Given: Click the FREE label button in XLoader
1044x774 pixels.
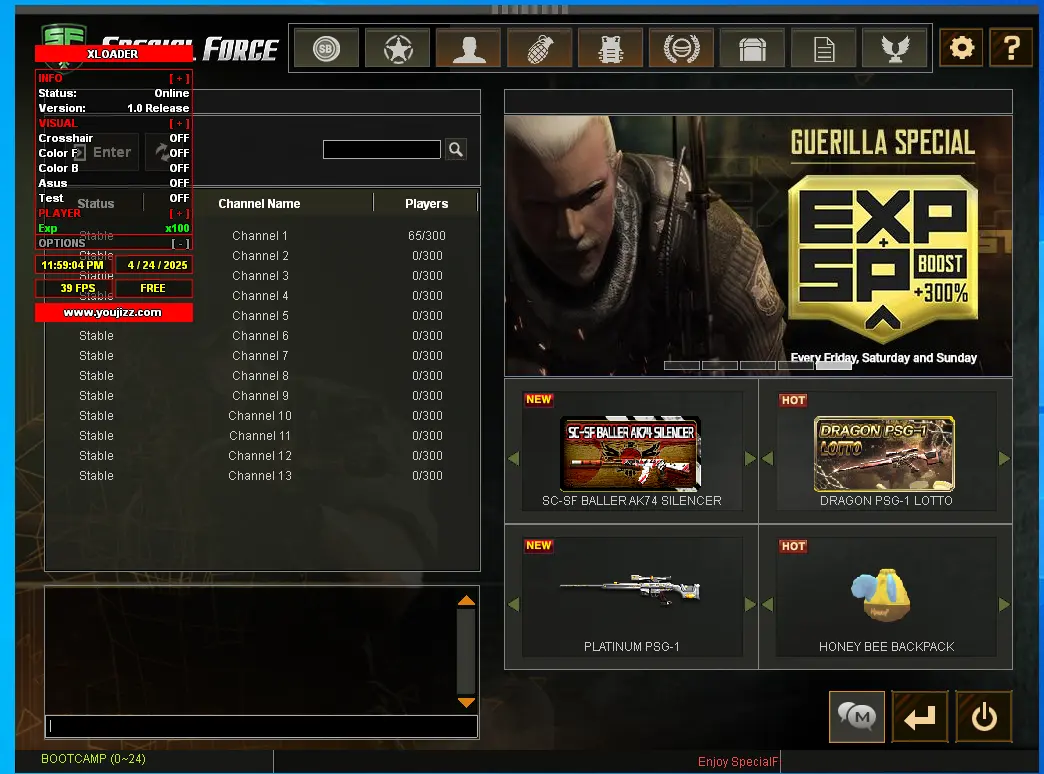Looking at the screenshot, I should (x=153, y=288).
